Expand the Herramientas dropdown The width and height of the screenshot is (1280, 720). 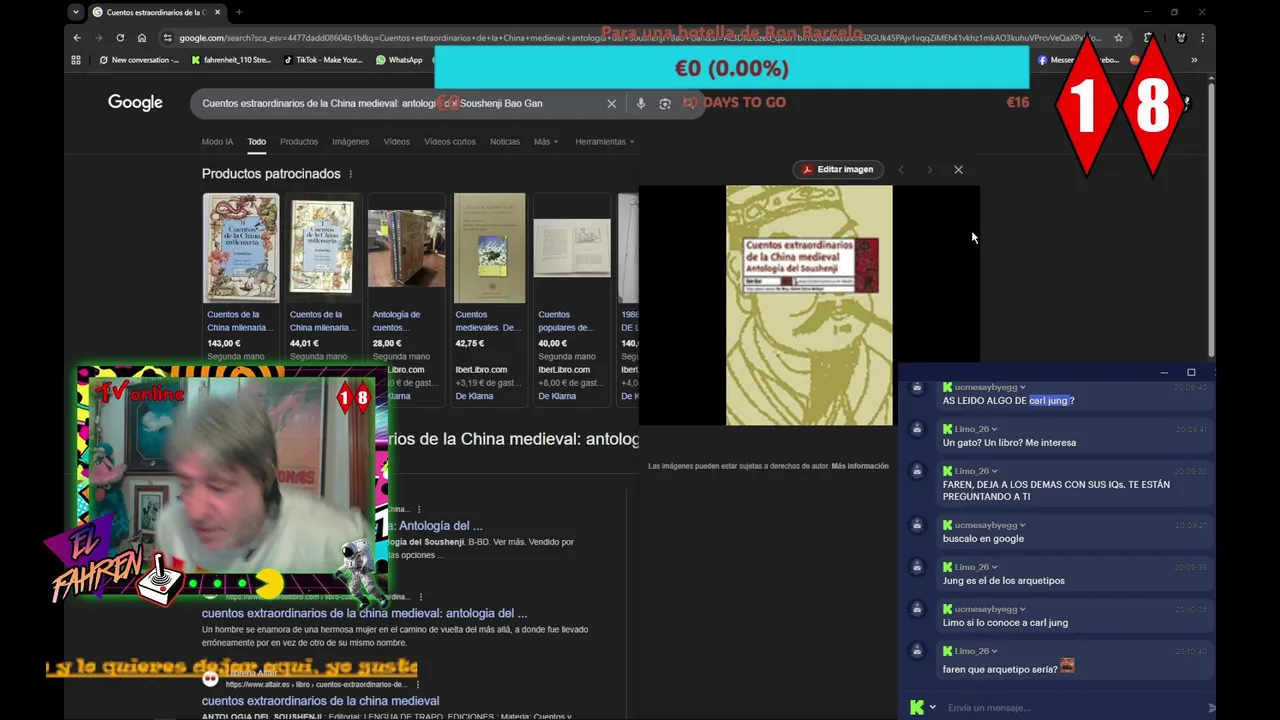(605, 142)
